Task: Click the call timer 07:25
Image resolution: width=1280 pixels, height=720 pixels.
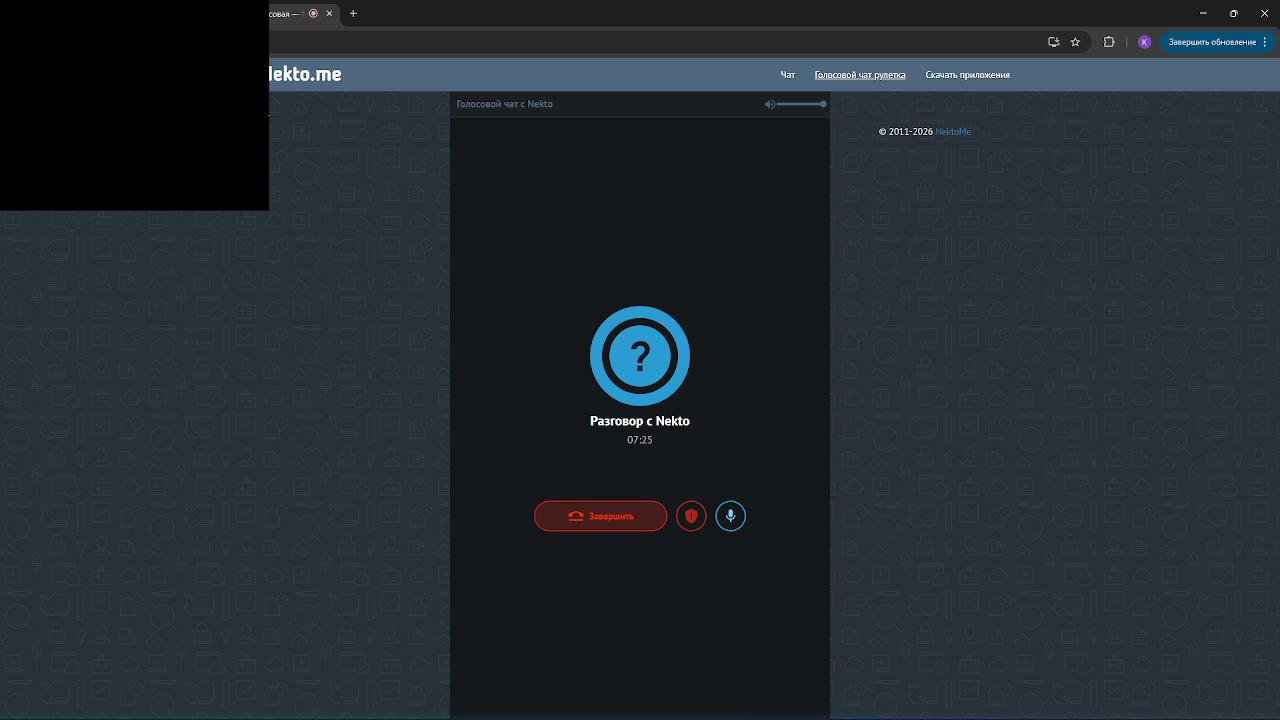Action: (640, 440)
